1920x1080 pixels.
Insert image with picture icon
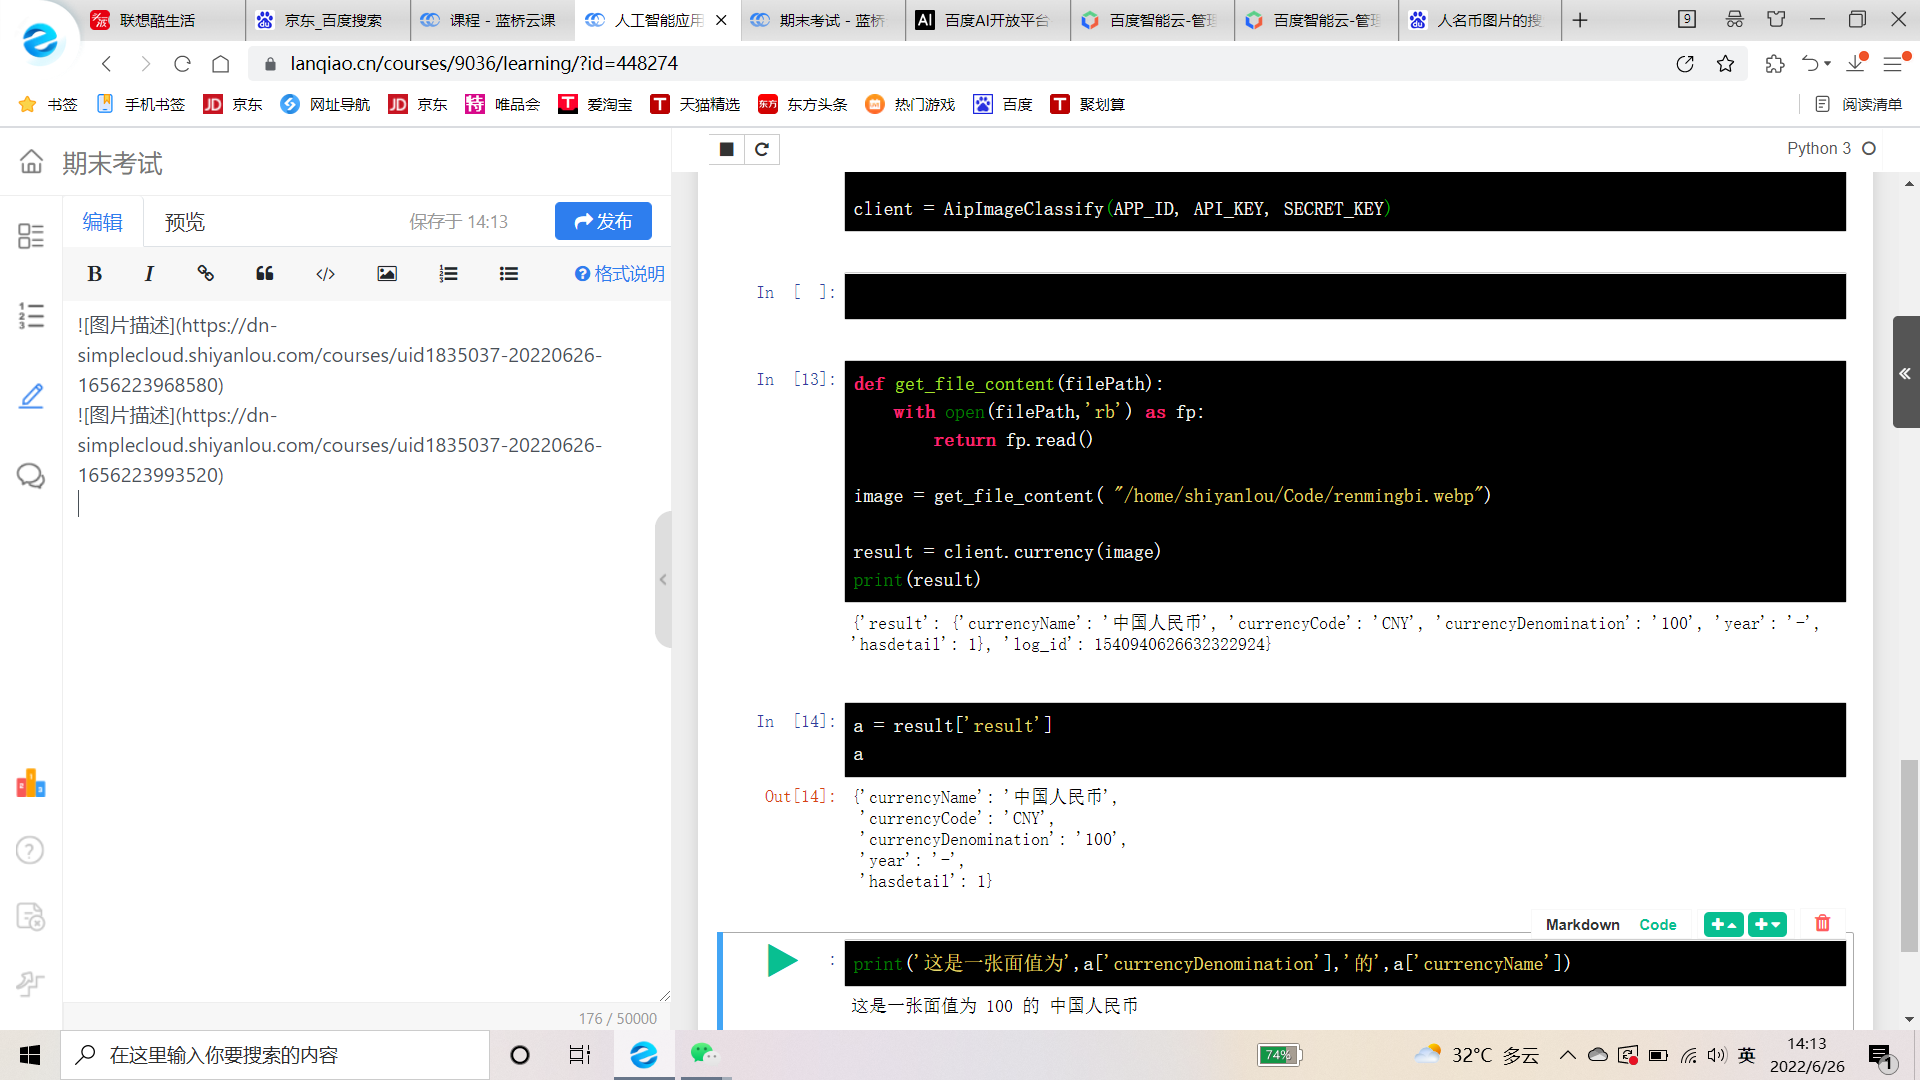[387, 274]
